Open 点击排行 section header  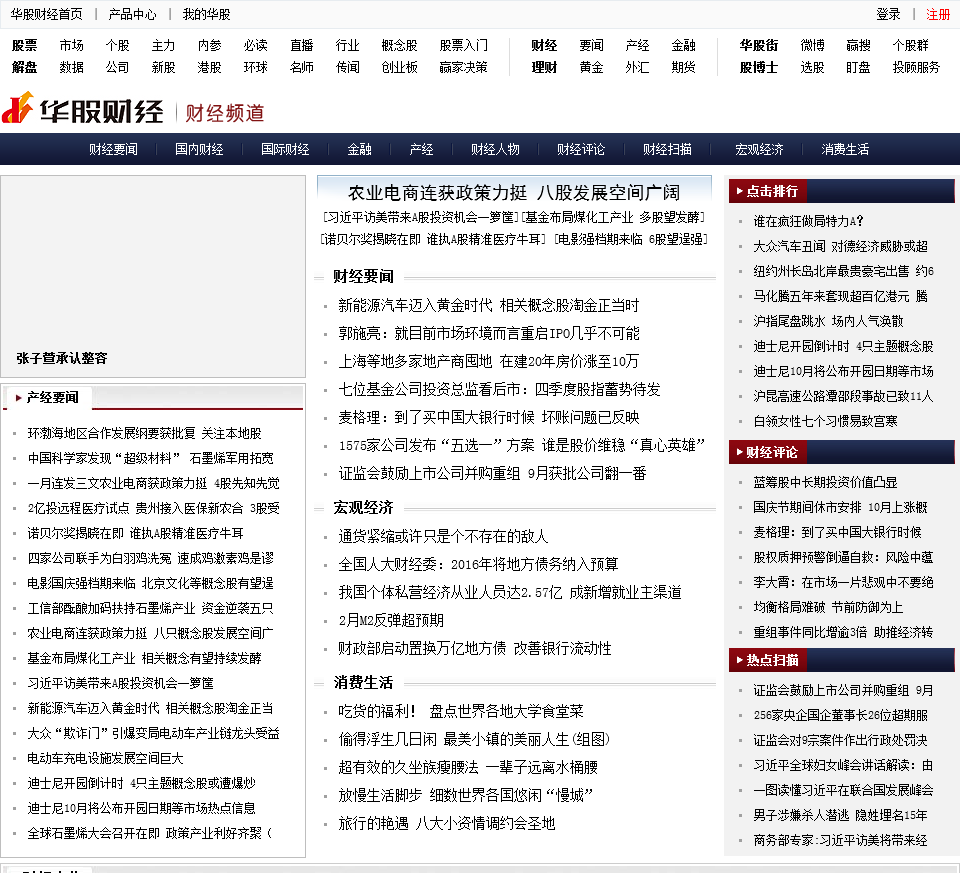tap(772, 191)
